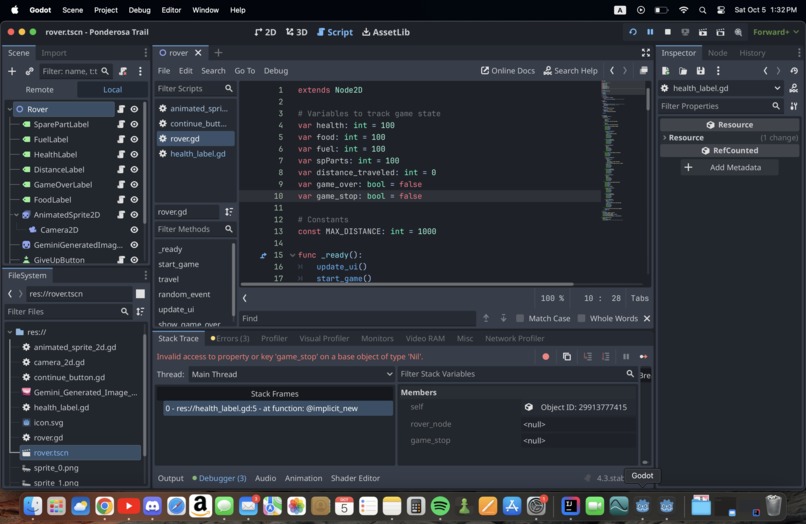Close the Find bar
Viewport: 806px width, 524px height.
coord(647,318)
